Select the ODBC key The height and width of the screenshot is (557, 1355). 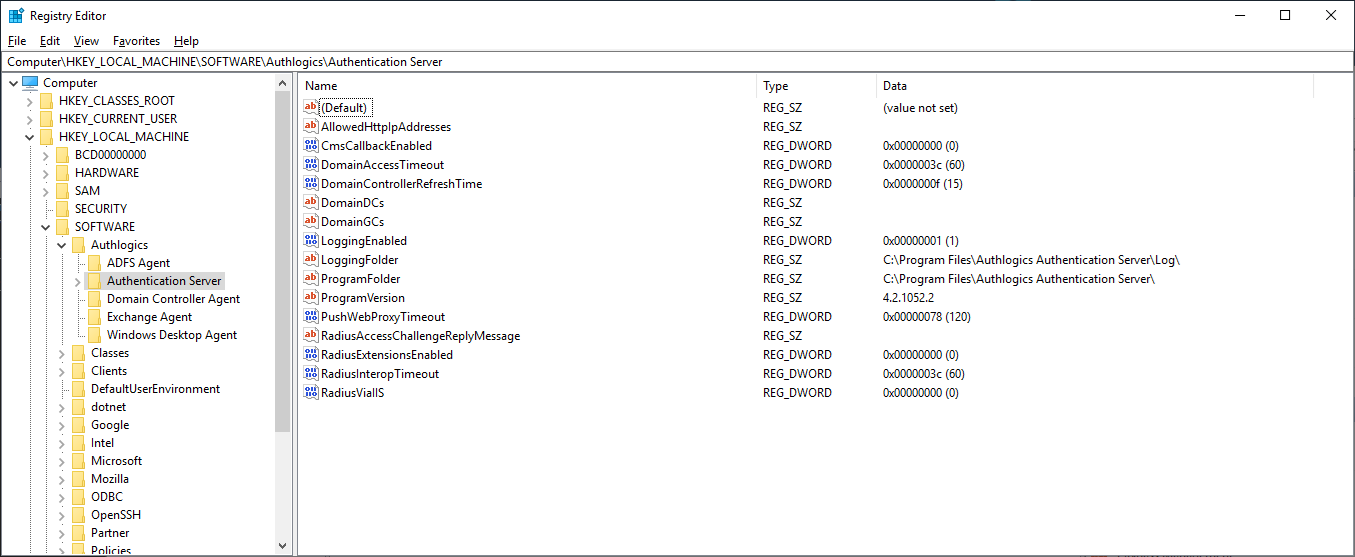pos(107,497)
